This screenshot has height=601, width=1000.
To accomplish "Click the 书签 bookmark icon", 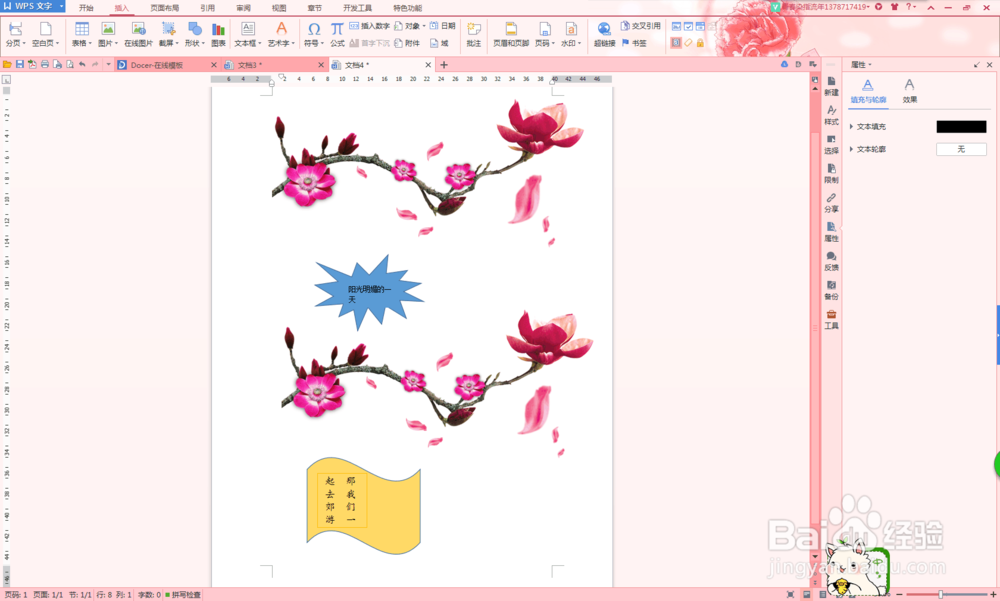I will pos(634,42).
